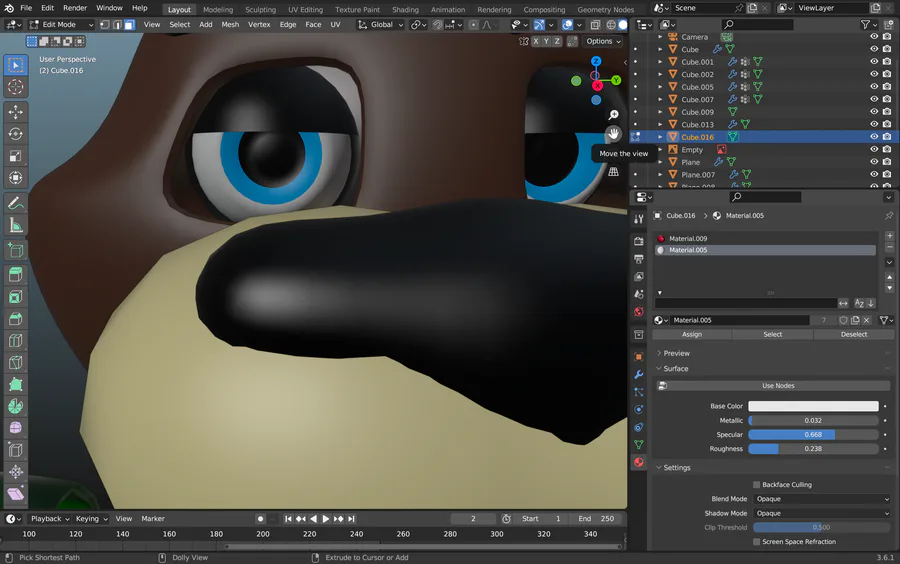
Task: Switch to face select mode
Action: pyautogui.click(x=130, y=25)
